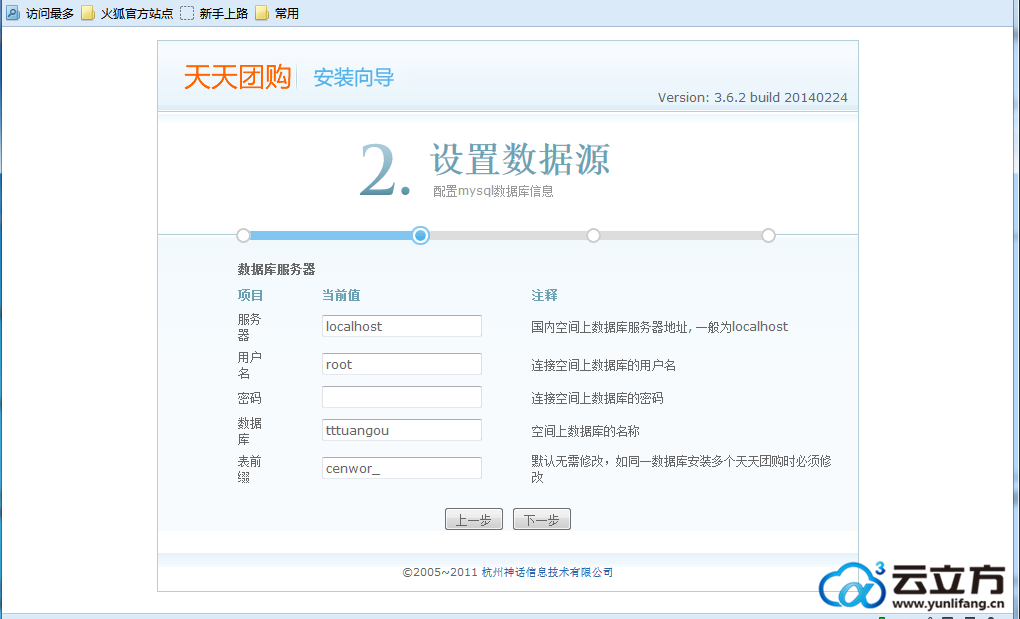
Task: Click the 下一步 button
Action: 542,520
